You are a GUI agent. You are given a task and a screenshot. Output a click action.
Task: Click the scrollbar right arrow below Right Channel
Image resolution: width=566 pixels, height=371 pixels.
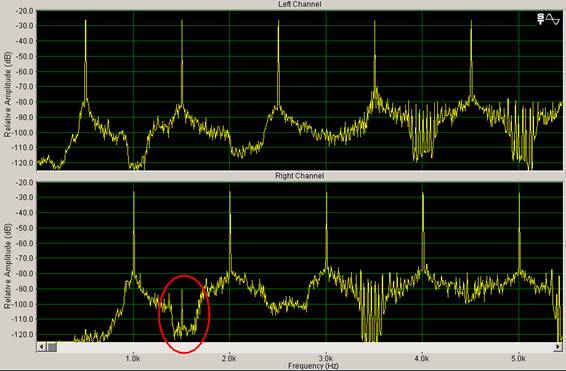[558, 347]
